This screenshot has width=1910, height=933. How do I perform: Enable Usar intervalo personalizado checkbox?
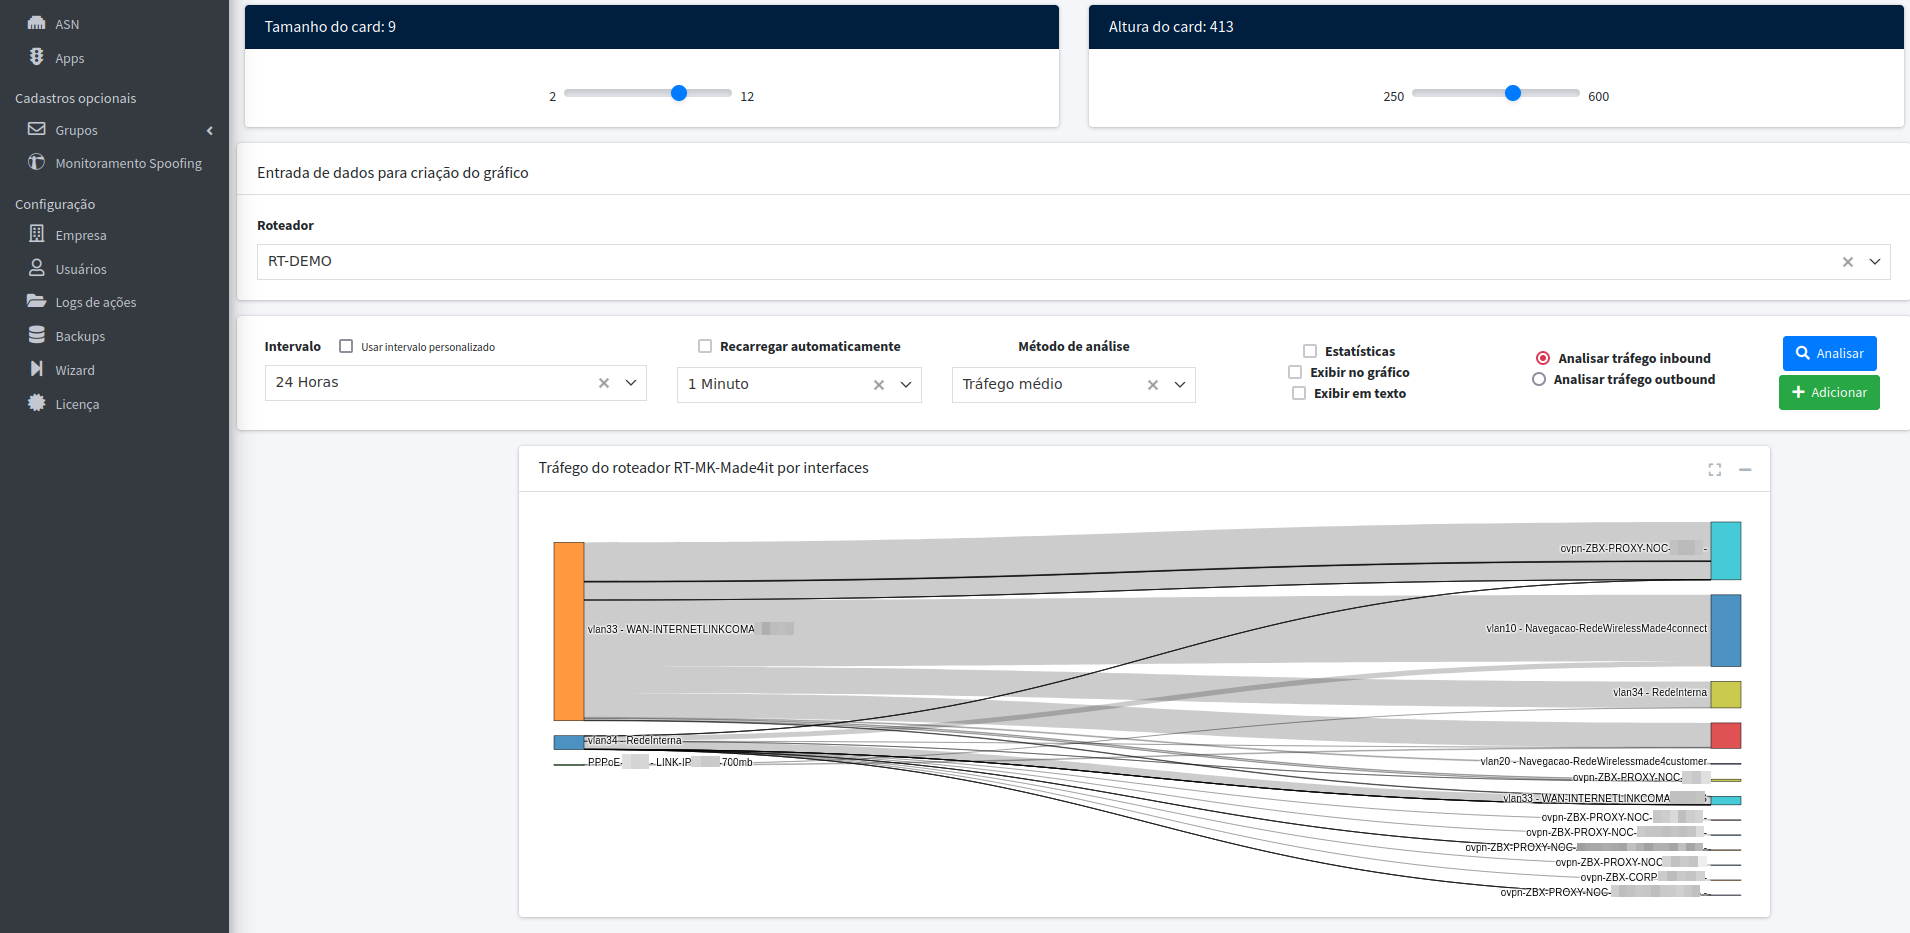tap(346, 346)
